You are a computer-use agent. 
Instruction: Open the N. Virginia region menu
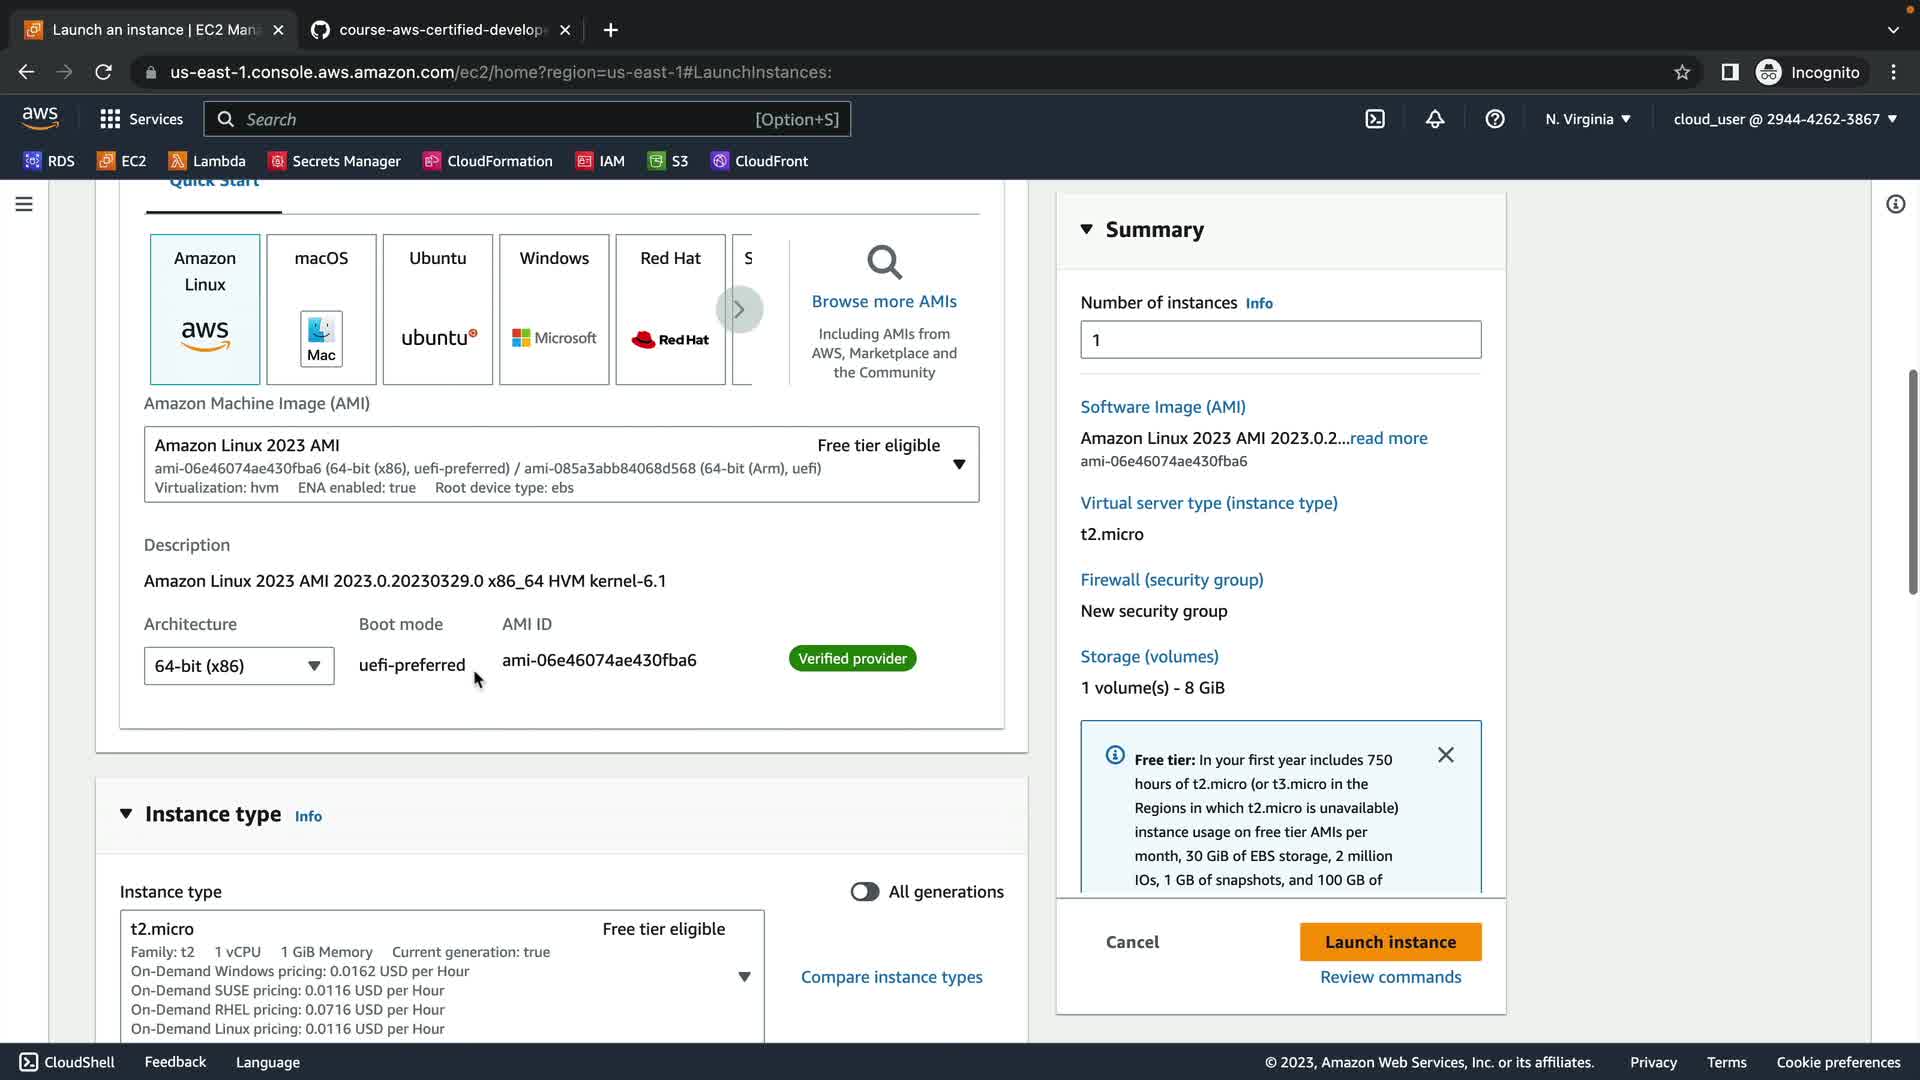[x=1587, y=119]
